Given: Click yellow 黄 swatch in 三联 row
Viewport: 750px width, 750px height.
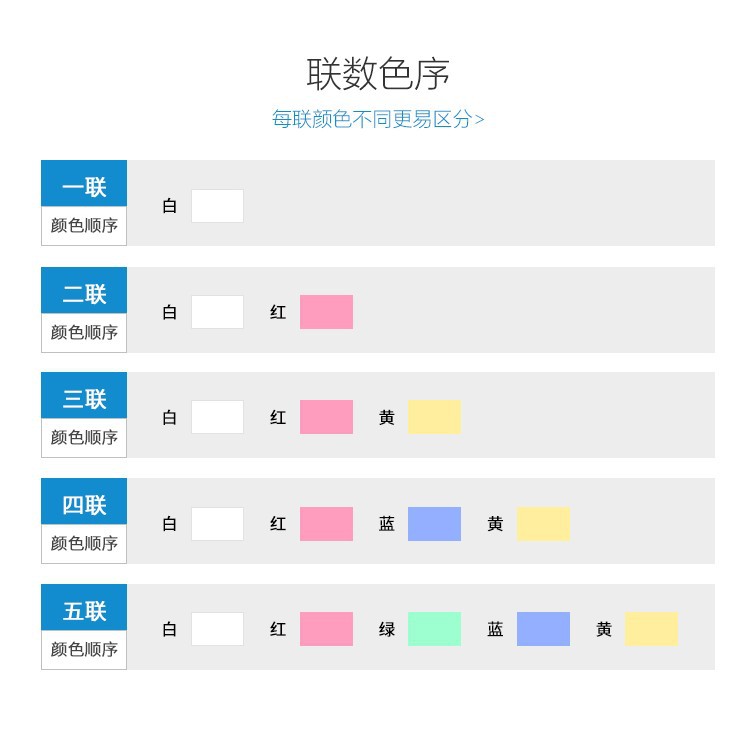Looking at the screenshot, I should (434, 417).
